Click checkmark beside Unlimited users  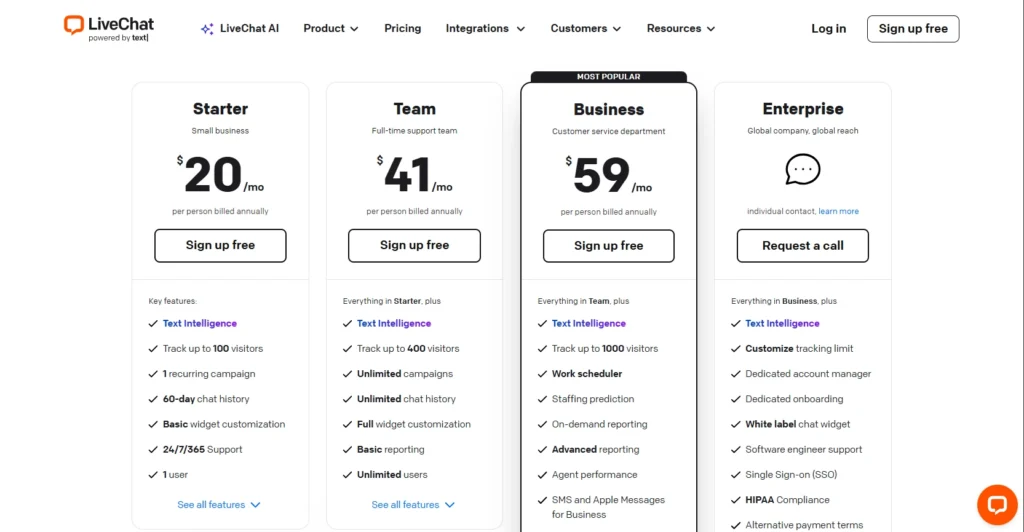tap(348, 475)
